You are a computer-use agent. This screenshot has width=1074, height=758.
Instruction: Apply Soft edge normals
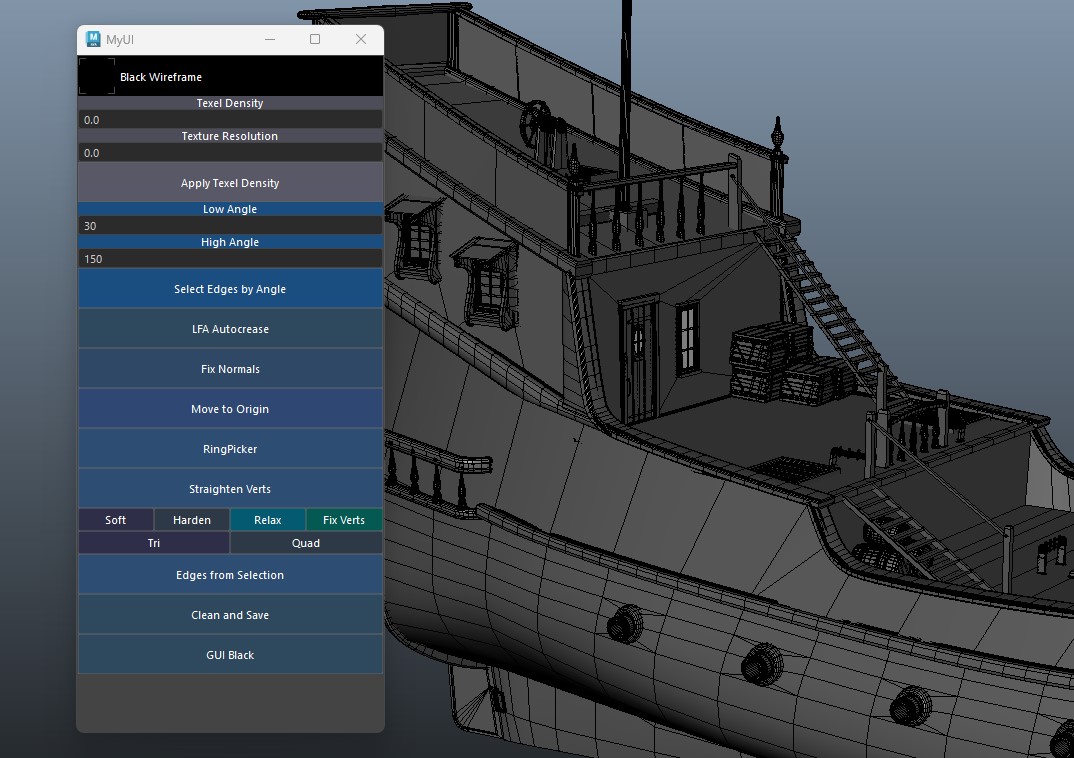point(116,520)
